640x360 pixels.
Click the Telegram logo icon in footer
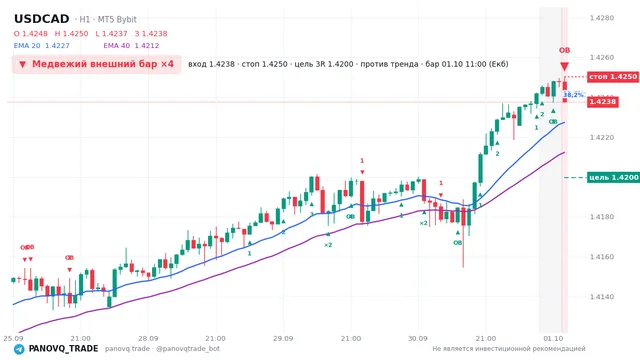click(x=19, y=349)
